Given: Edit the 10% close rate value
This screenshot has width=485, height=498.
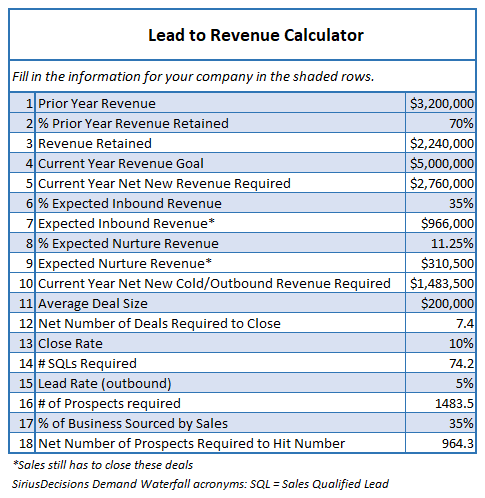Looking at the screenshot, I should (440, 343).
